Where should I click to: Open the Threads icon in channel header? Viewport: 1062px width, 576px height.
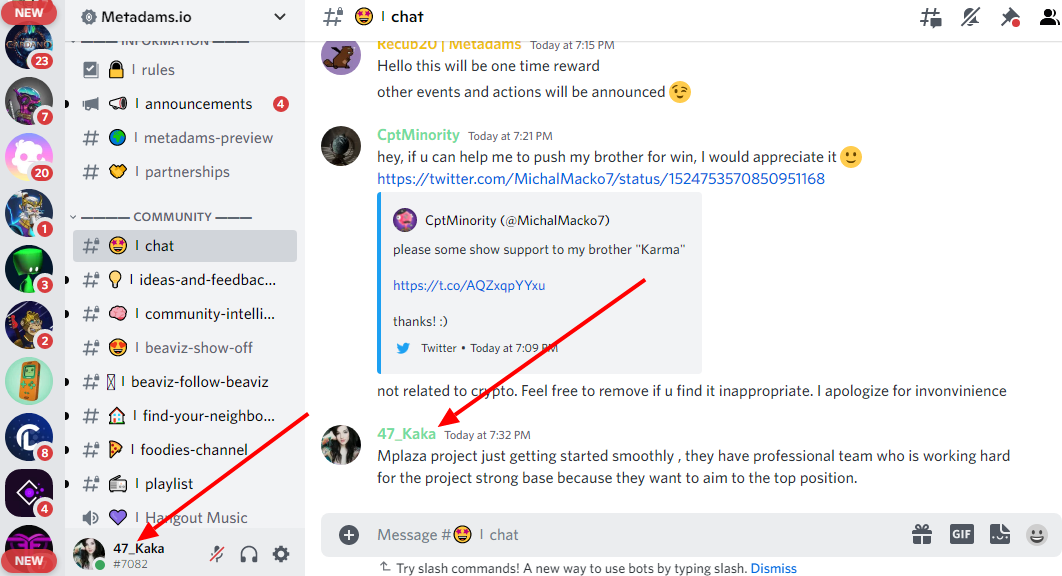point(931,17)
